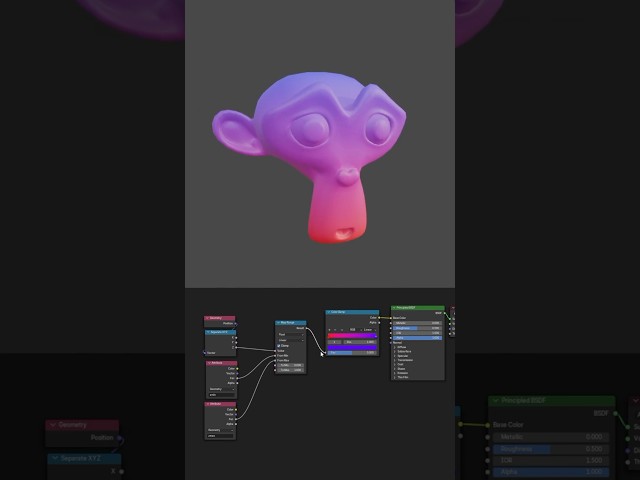Click Principled BSDF Base Color input socket
The width and height of the screenshot is (640, 480).
click(x=391, y=318)
